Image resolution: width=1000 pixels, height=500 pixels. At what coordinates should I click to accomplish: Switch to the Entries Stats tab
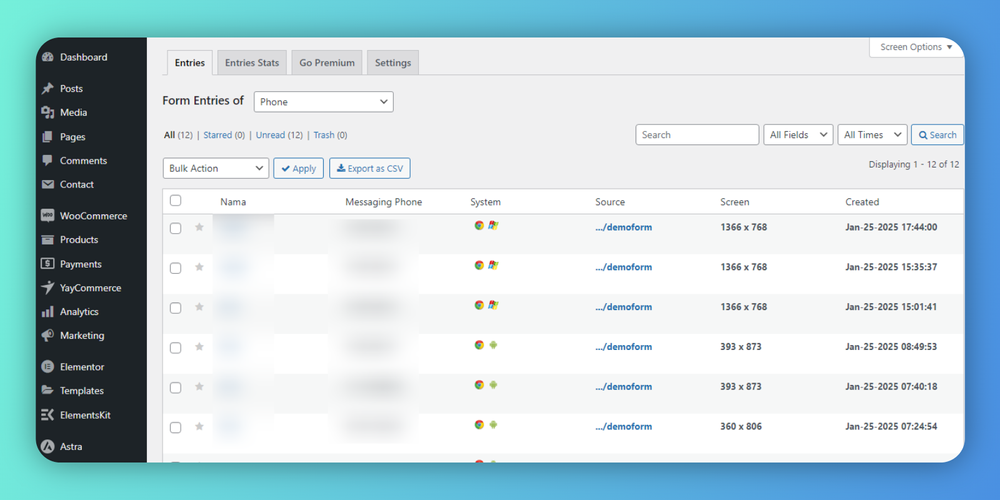tap(252, 62)
